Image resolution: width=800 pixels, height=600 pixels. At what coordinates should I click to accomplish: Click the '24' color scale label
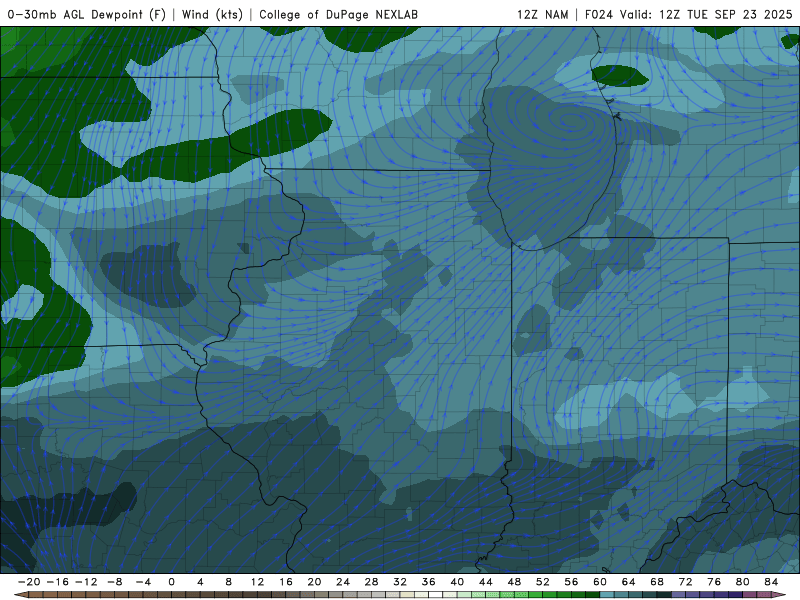pos(343,582)
